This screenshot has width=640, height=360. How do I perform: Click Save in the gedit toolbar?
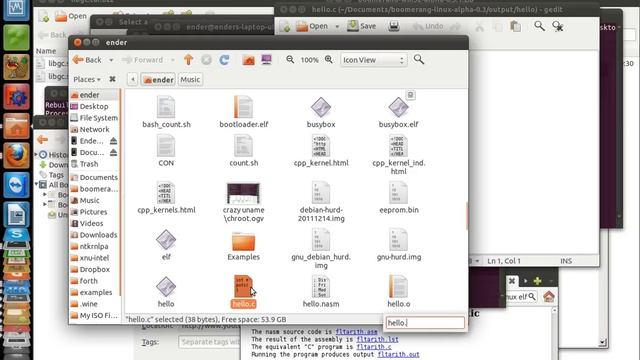pos(362,26)
